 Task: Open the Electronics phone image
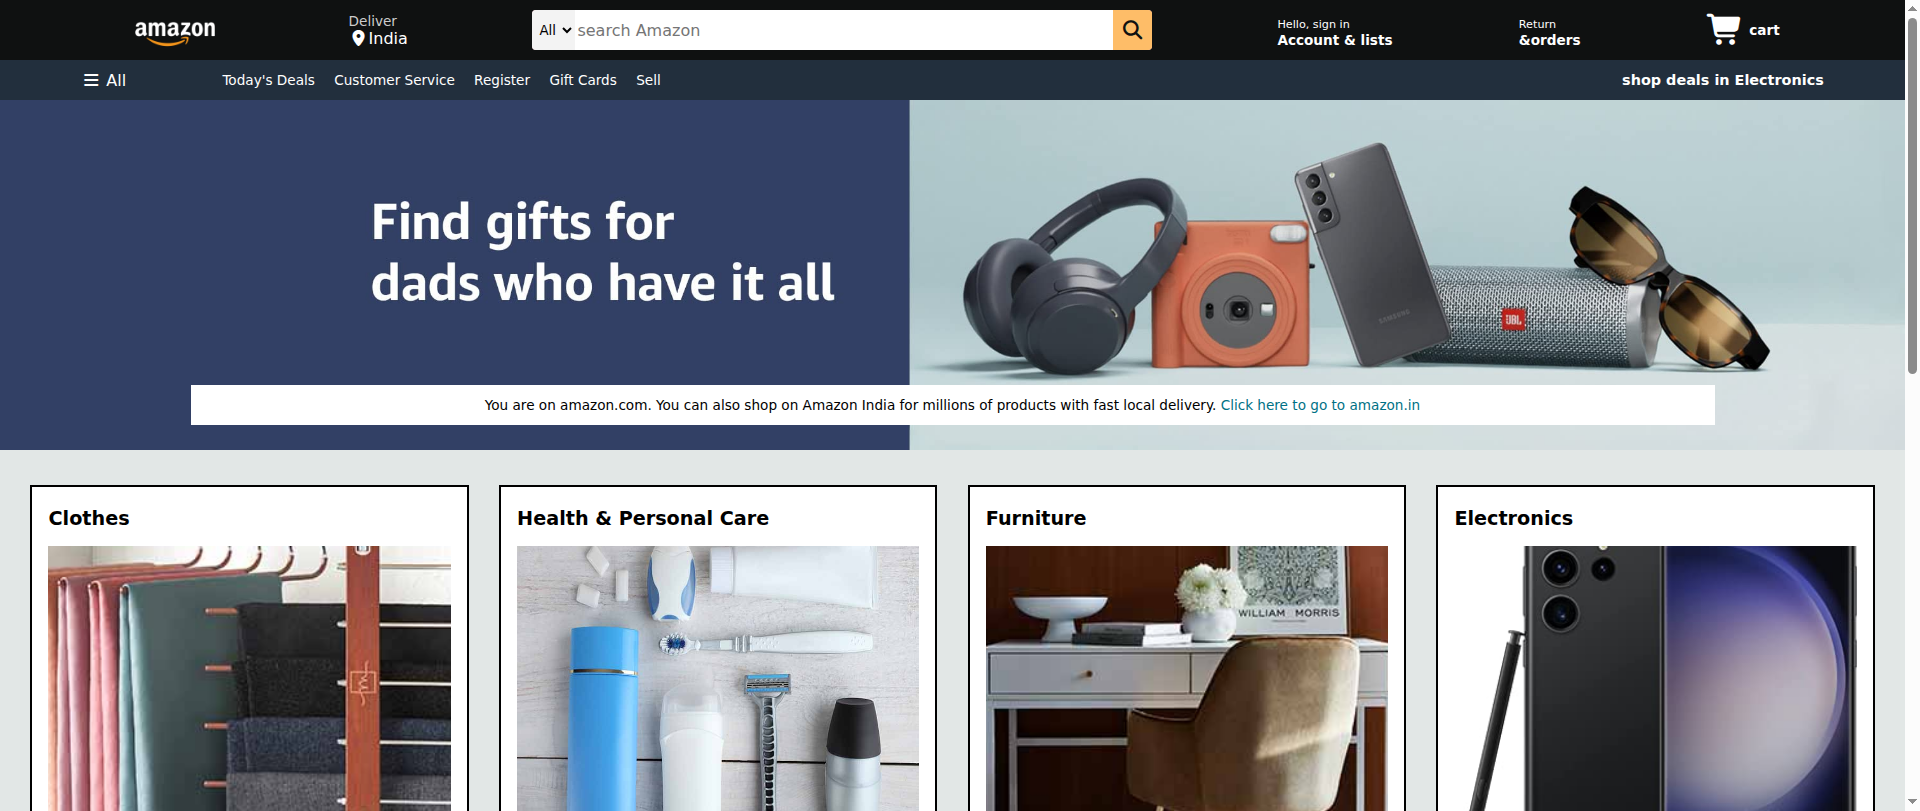point(1655,678)
